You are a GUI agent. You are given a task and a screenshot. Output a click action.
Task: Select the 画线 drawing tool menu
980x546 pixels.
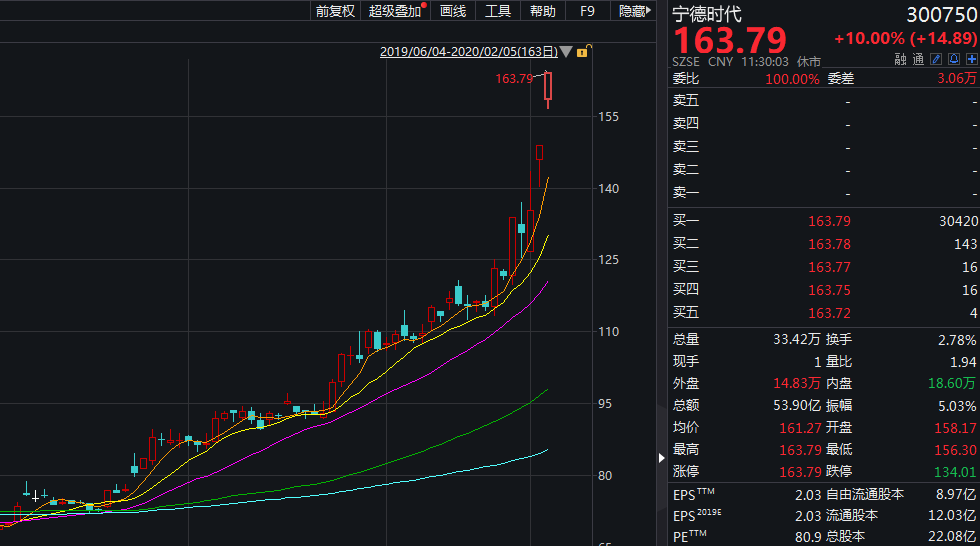[x=453, y=11]
